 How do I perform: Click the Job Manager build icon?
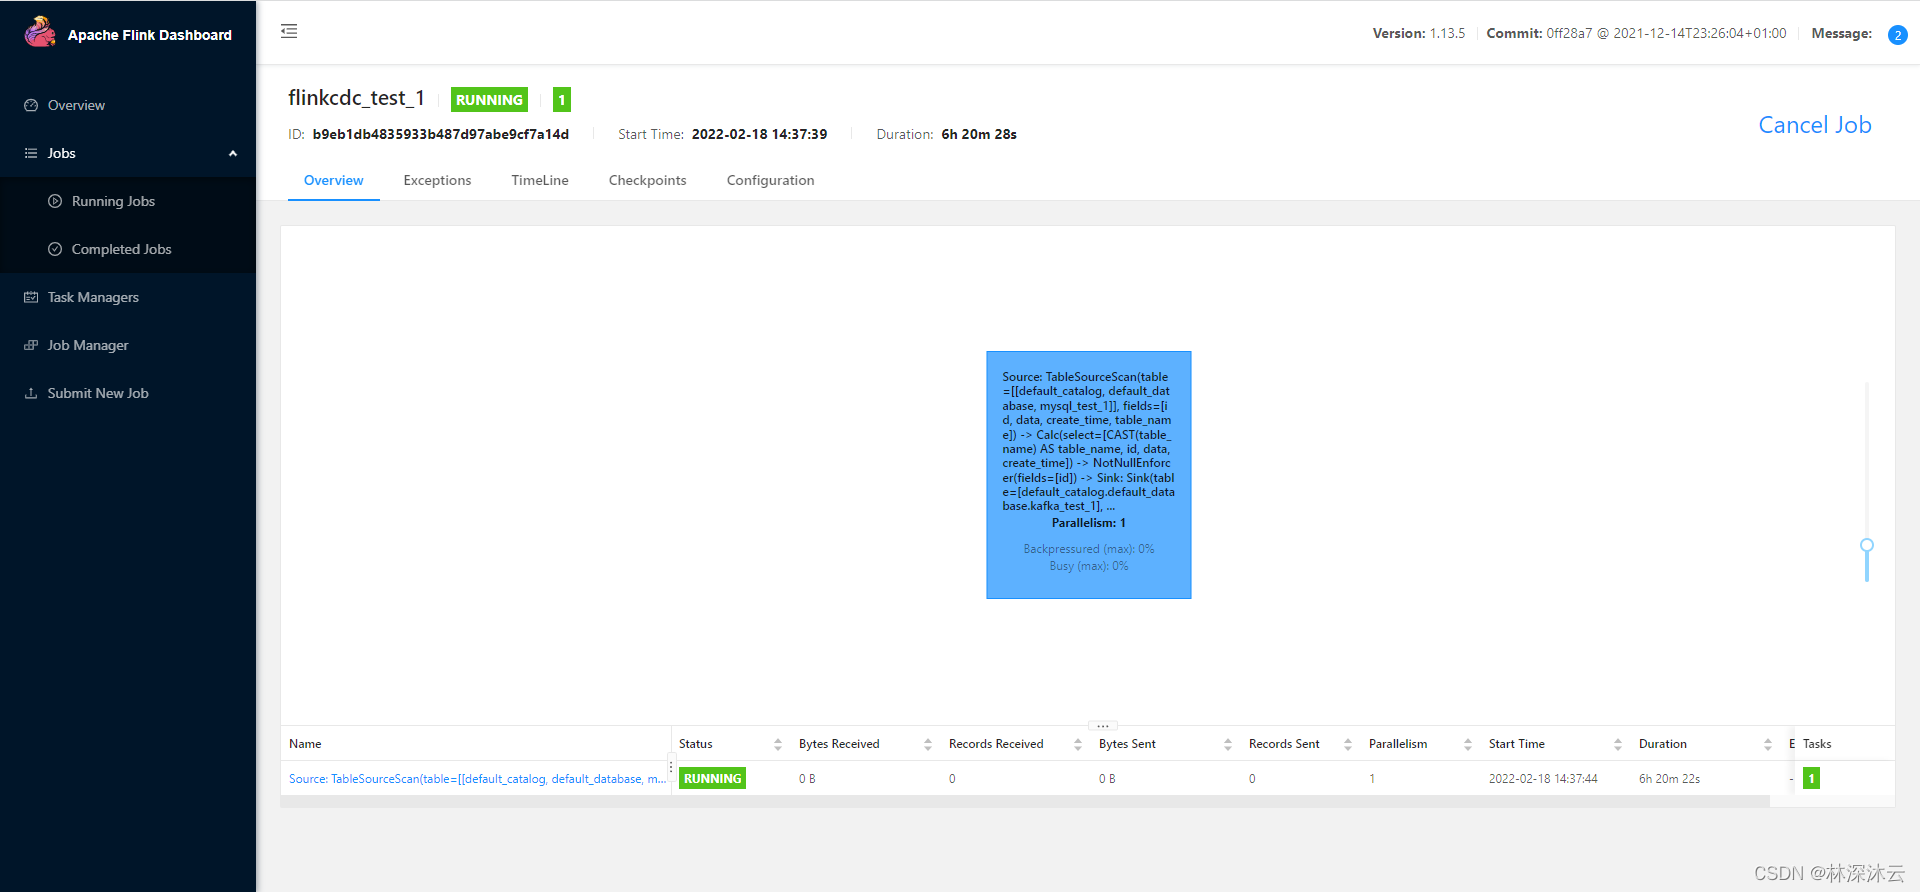(x=31, y=345)
